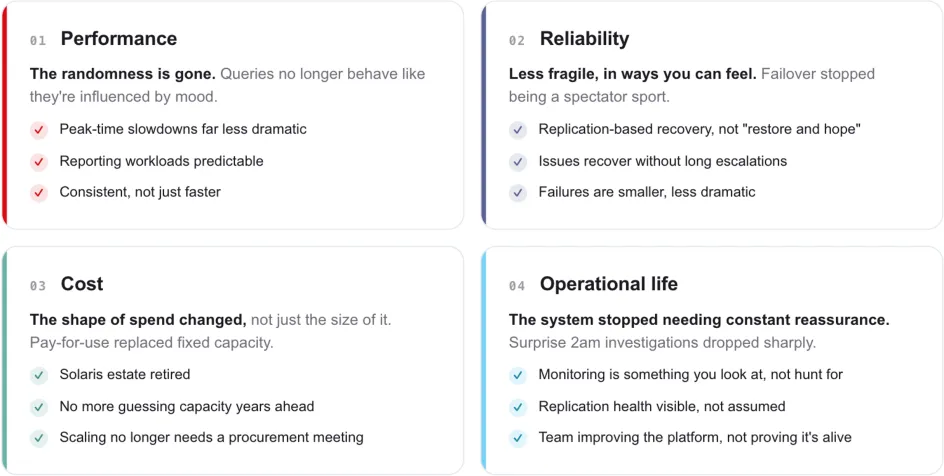Click the check icon next to 'No more guessing capacity'
Screen dimensions: 944x476
click(39, 407)
